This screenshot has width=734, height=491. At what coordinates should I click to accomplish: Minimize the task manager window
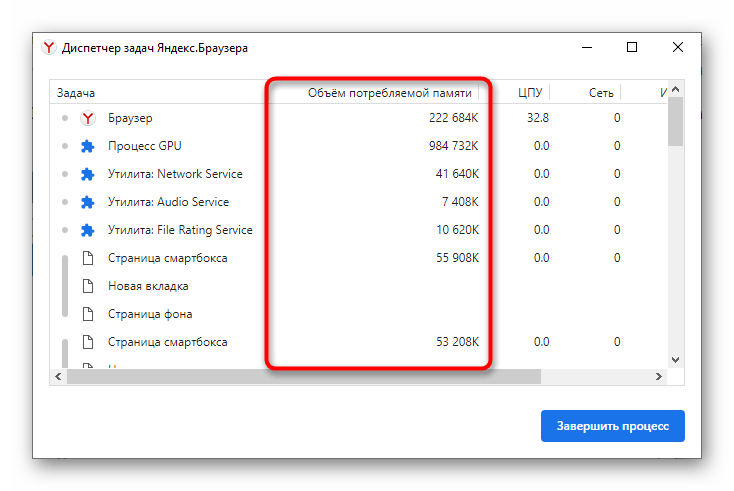587,47
